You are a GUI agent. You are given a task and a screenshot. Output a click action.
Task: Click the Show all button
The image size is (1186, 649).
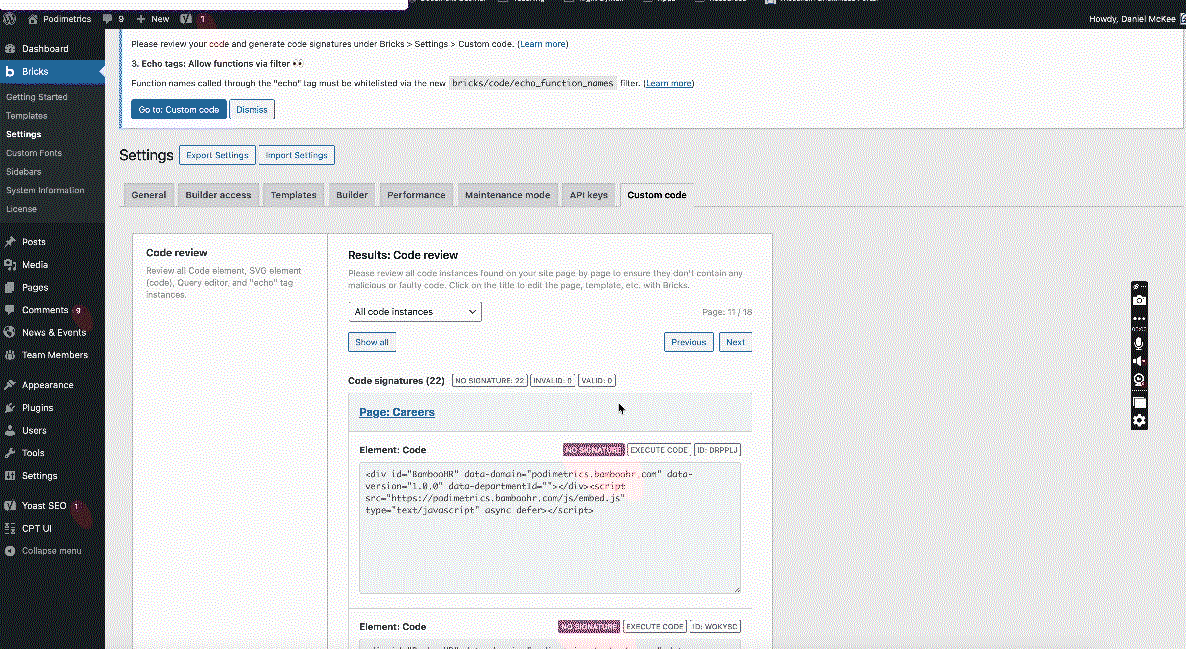(x=372, y=342)
